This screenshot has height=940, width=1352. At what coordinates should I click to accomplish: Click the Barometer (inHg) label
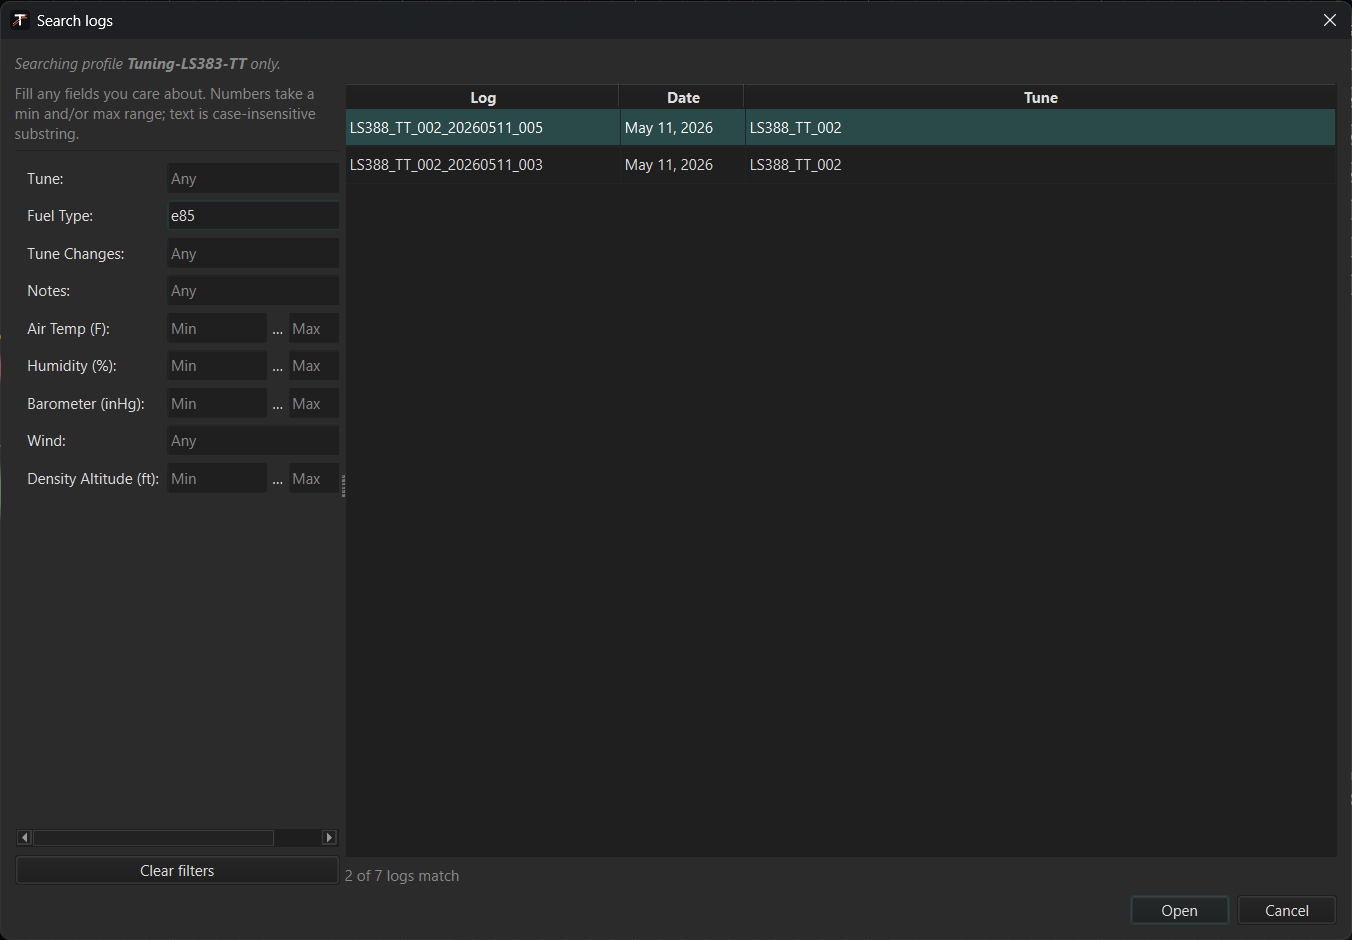point(86,404)
